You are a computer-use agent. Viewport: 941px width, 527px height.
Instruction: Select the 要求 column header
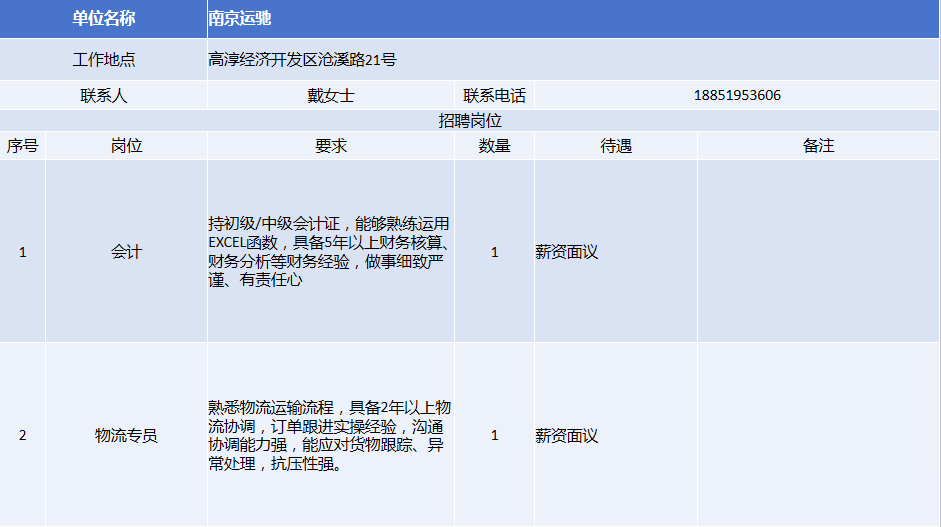click(330, 146)
